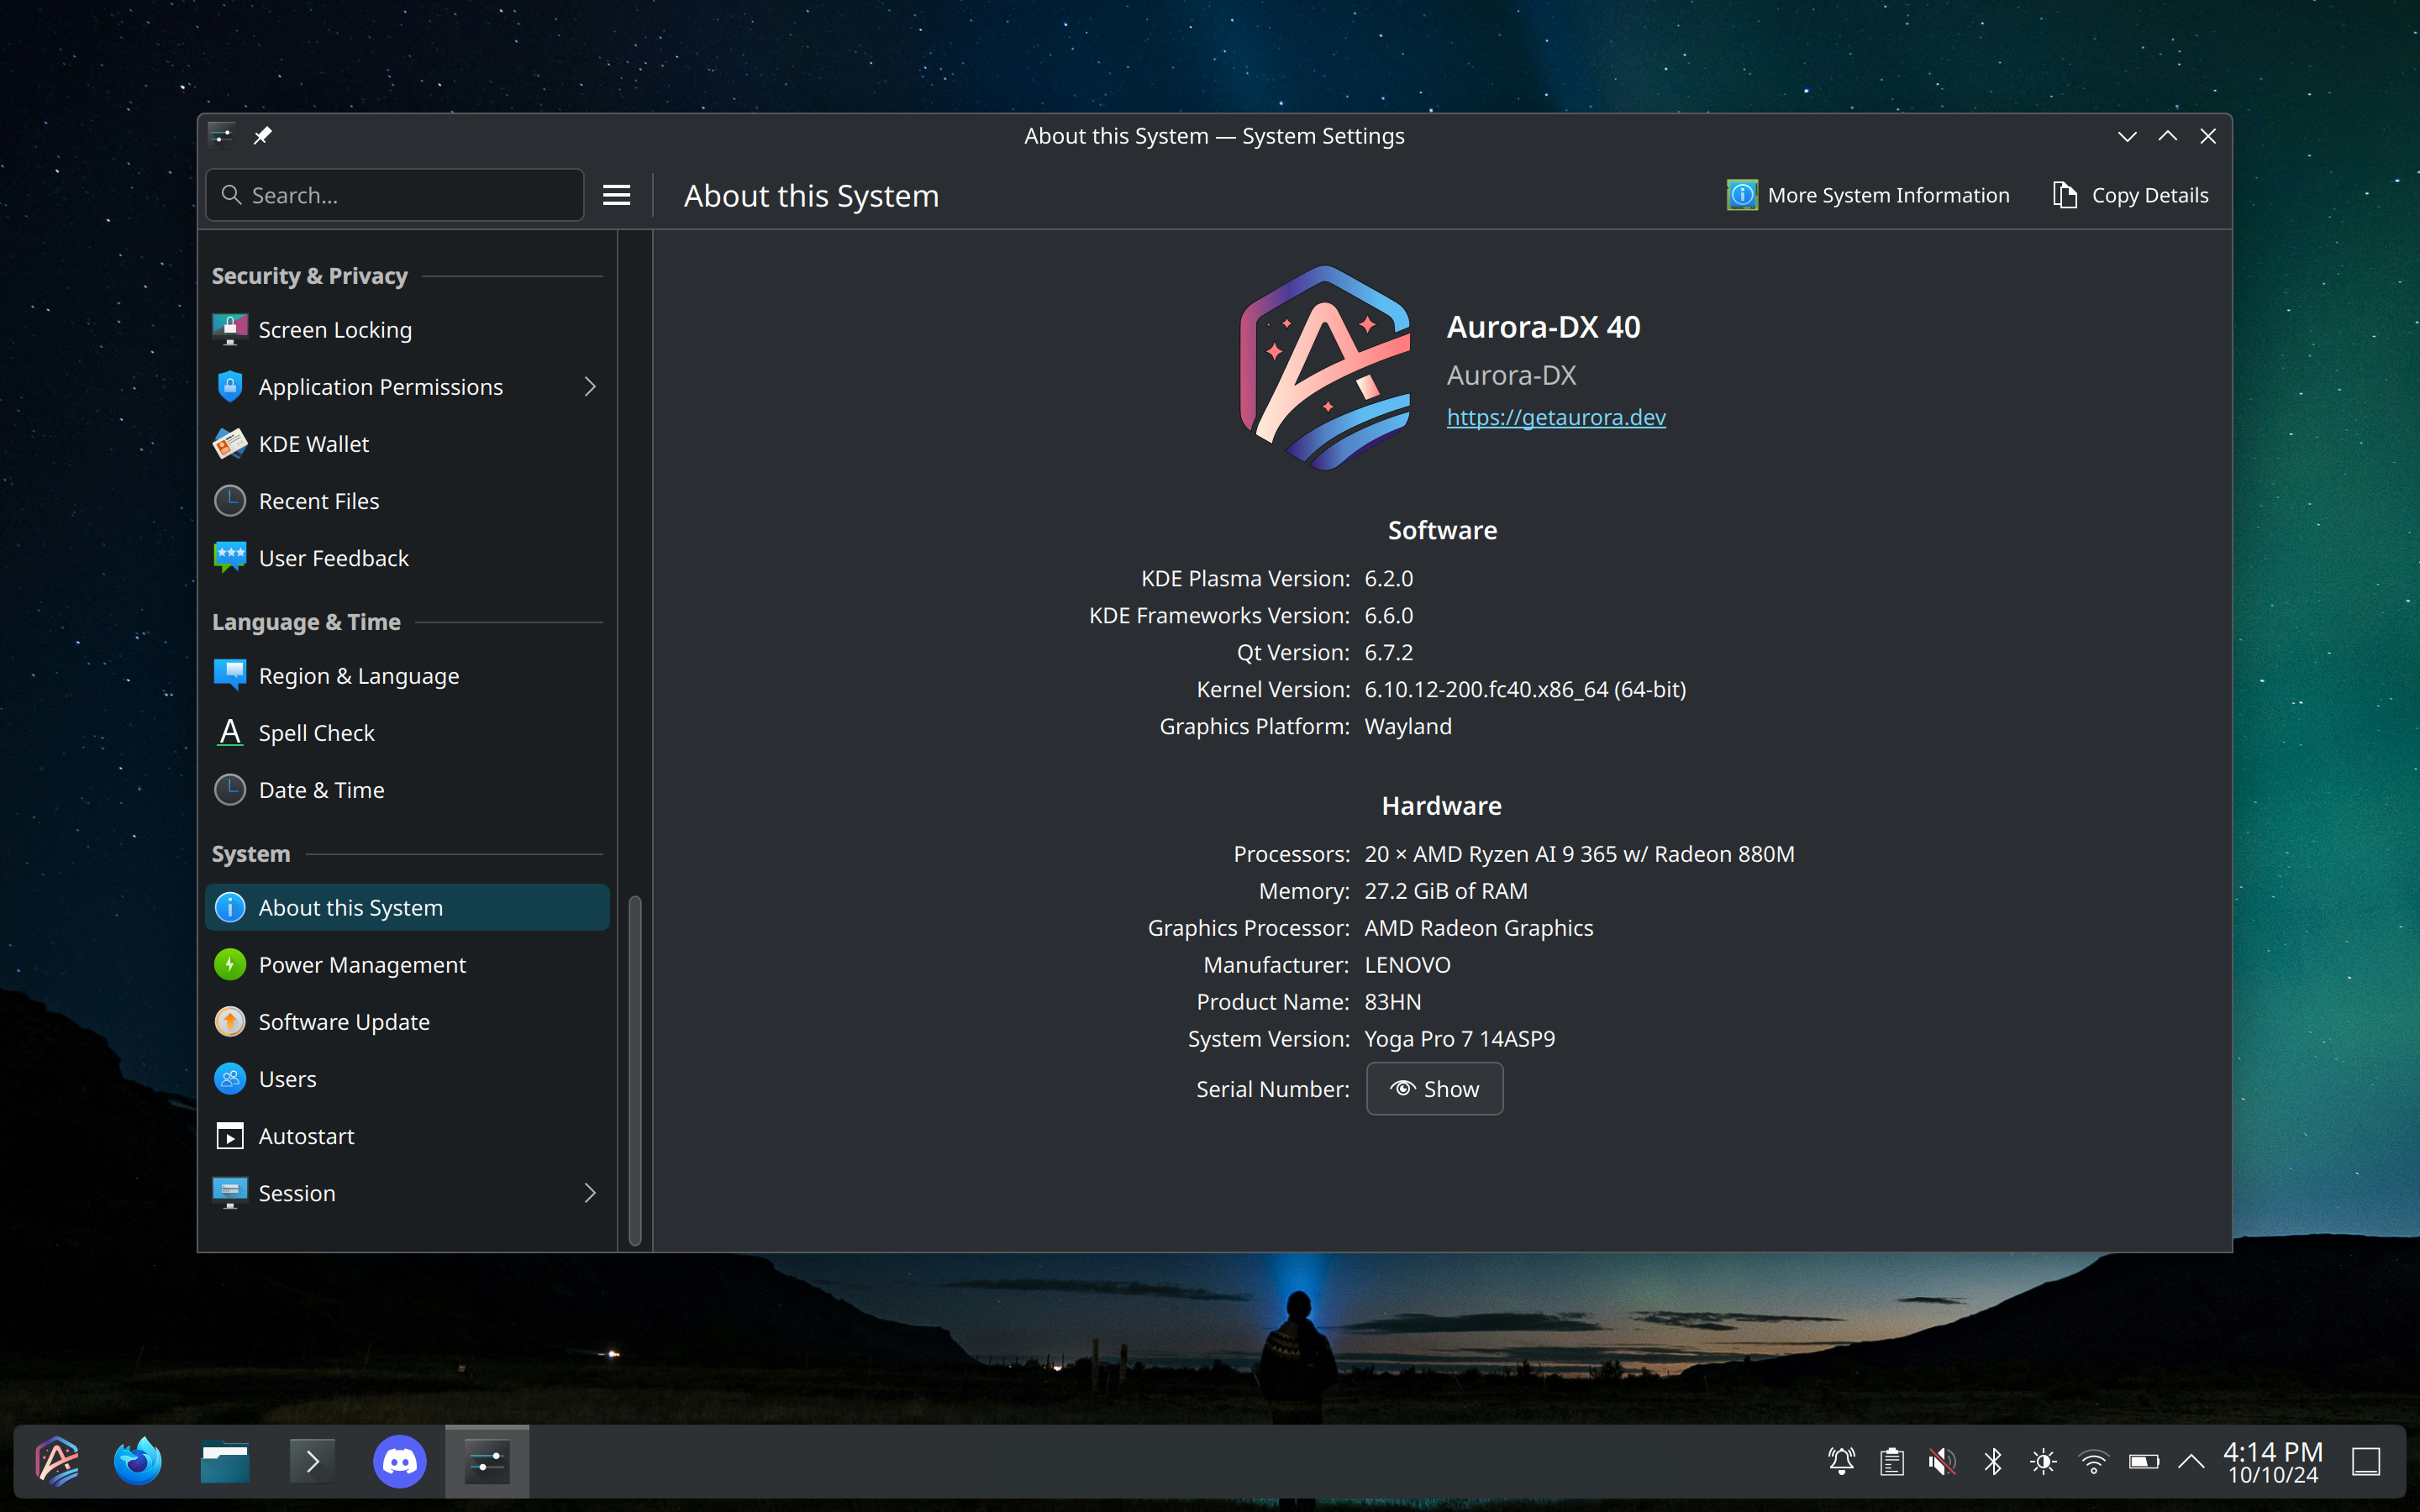Click the Aurora-DX 40 heading
Image resolution: width=2420 pixels, height=1512 pixels.
[1543, 327]
